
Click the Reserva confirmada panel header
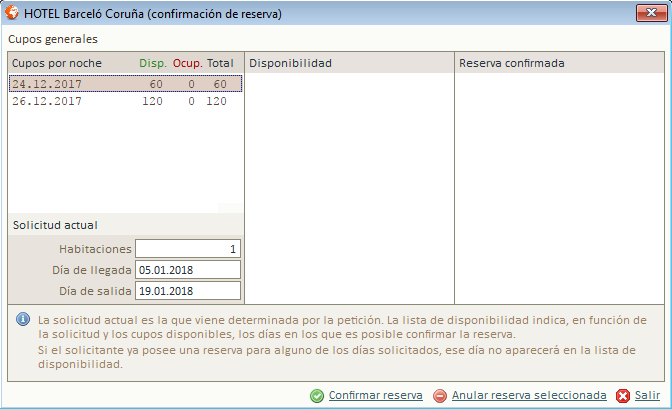559,63
